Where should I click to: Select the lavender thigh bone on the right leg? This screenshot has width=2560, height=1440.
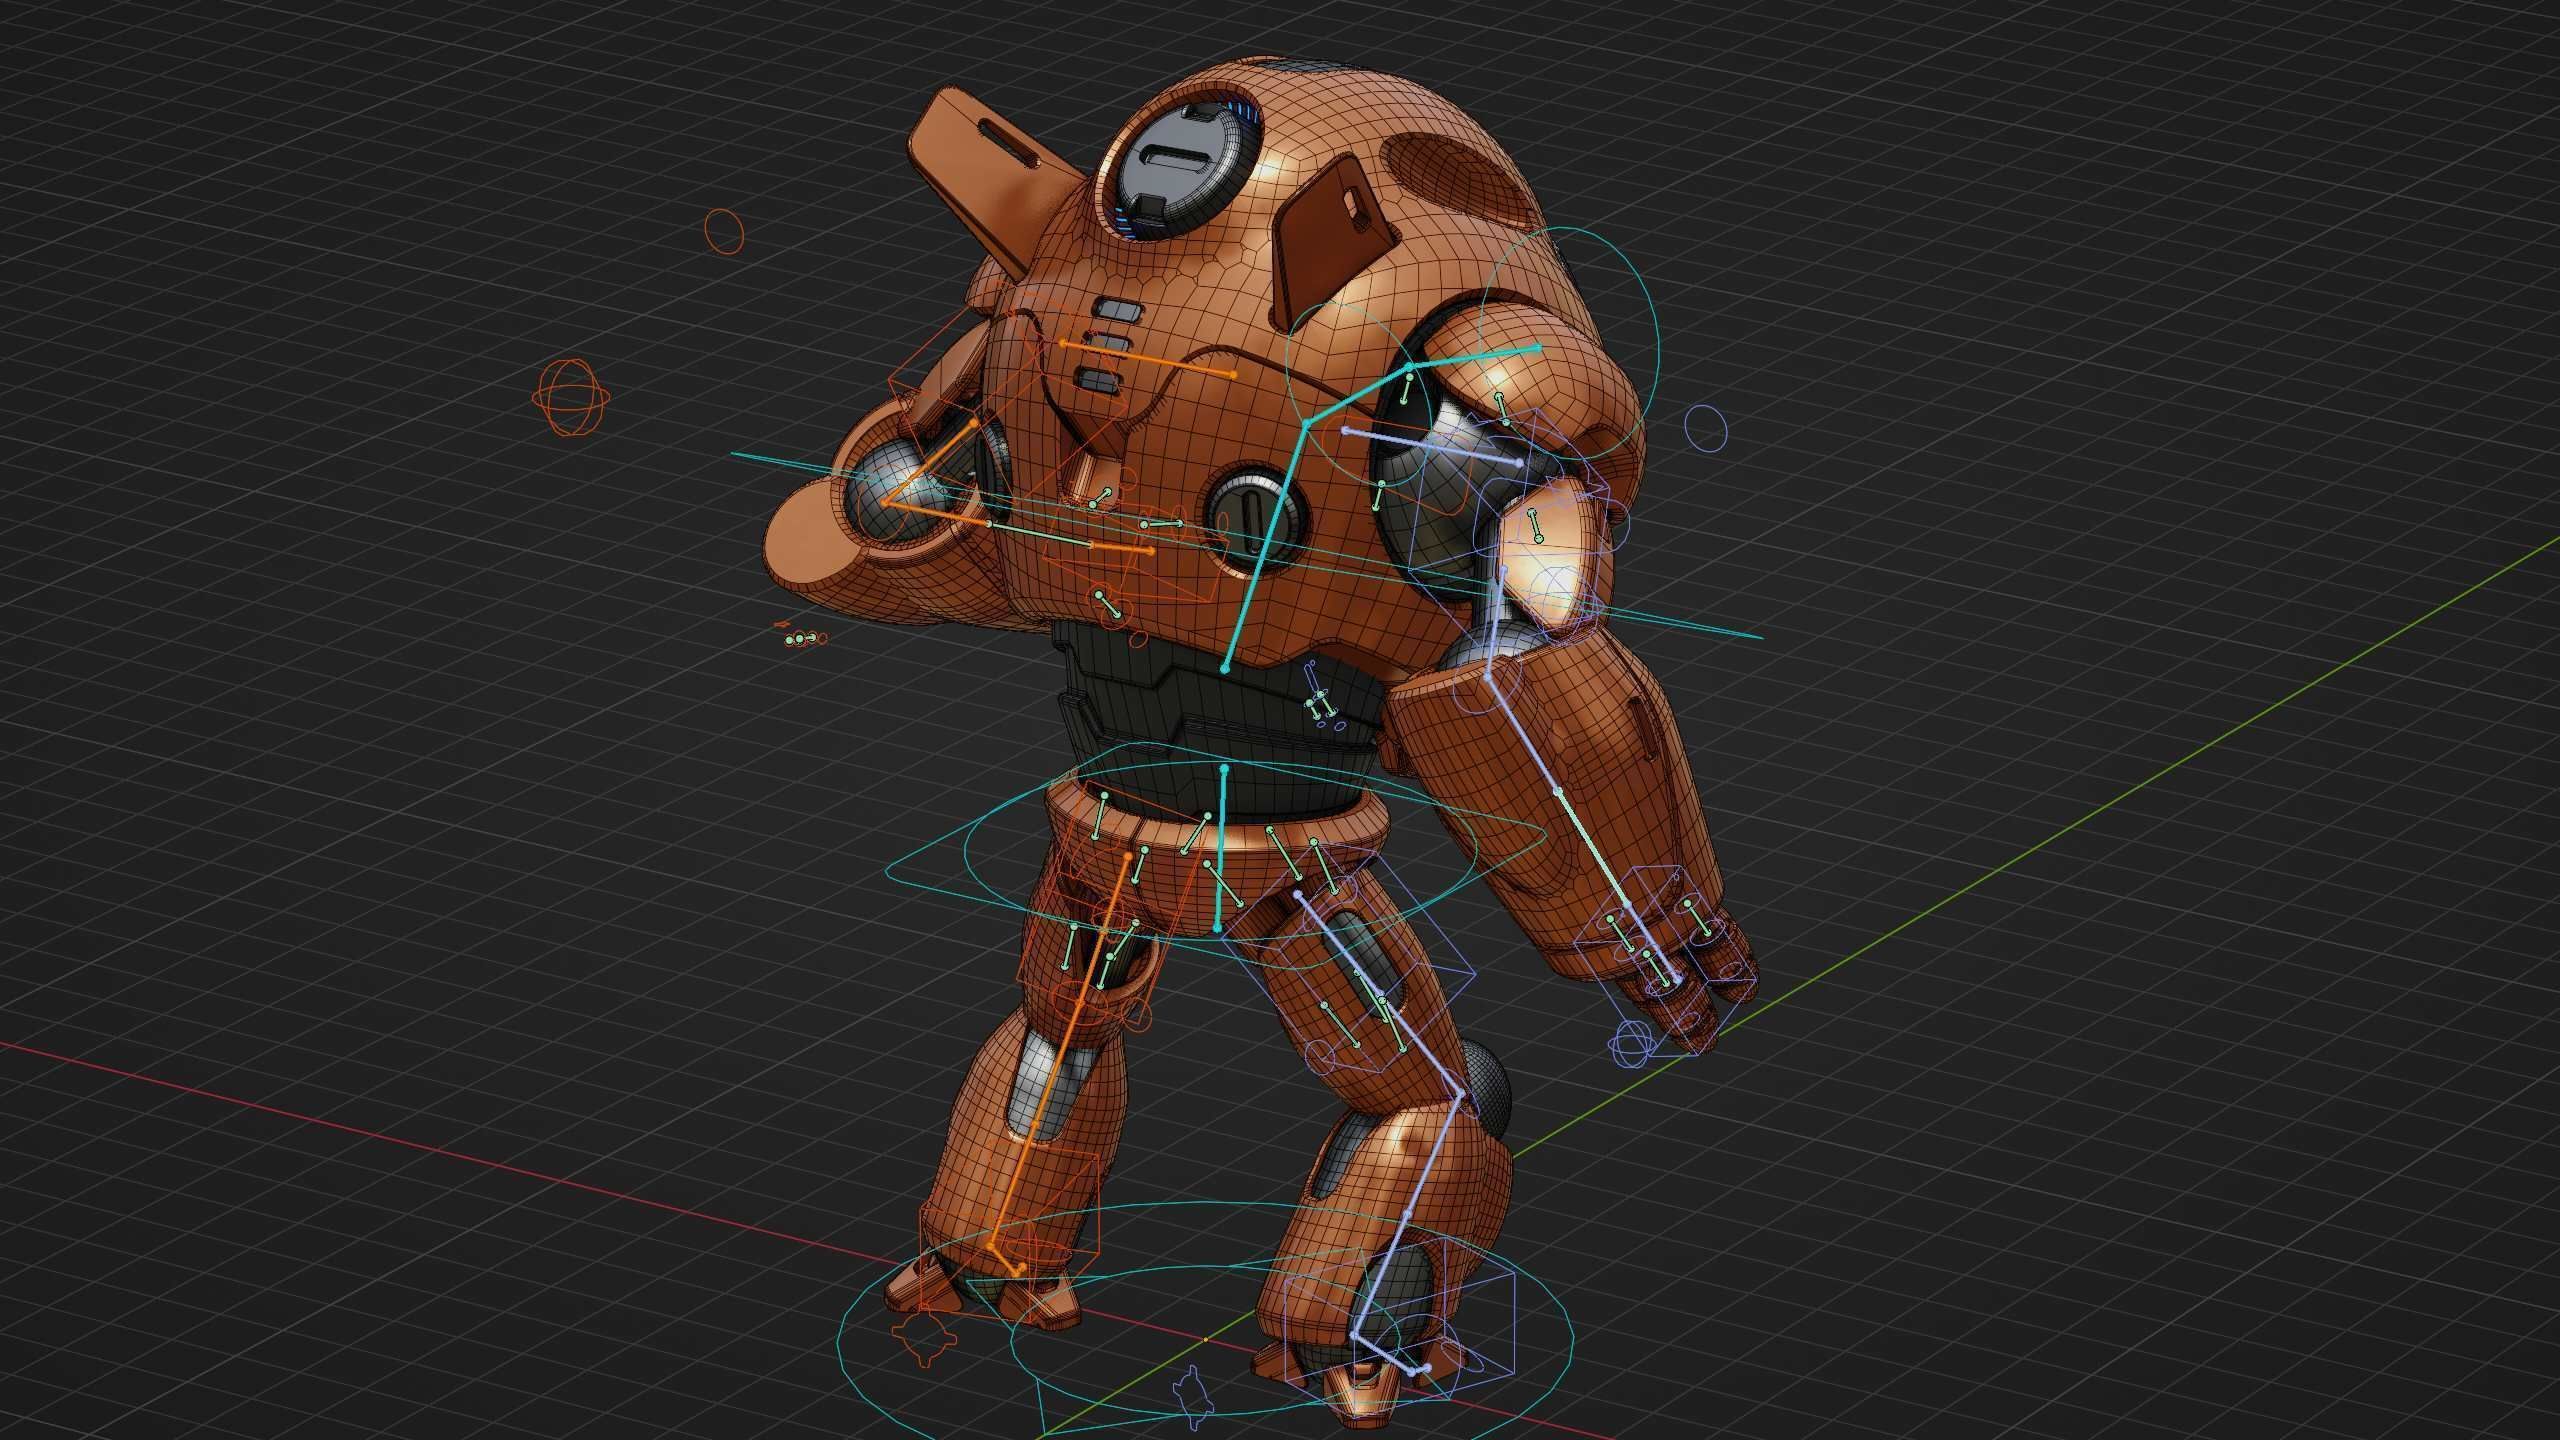point(1378,993)
